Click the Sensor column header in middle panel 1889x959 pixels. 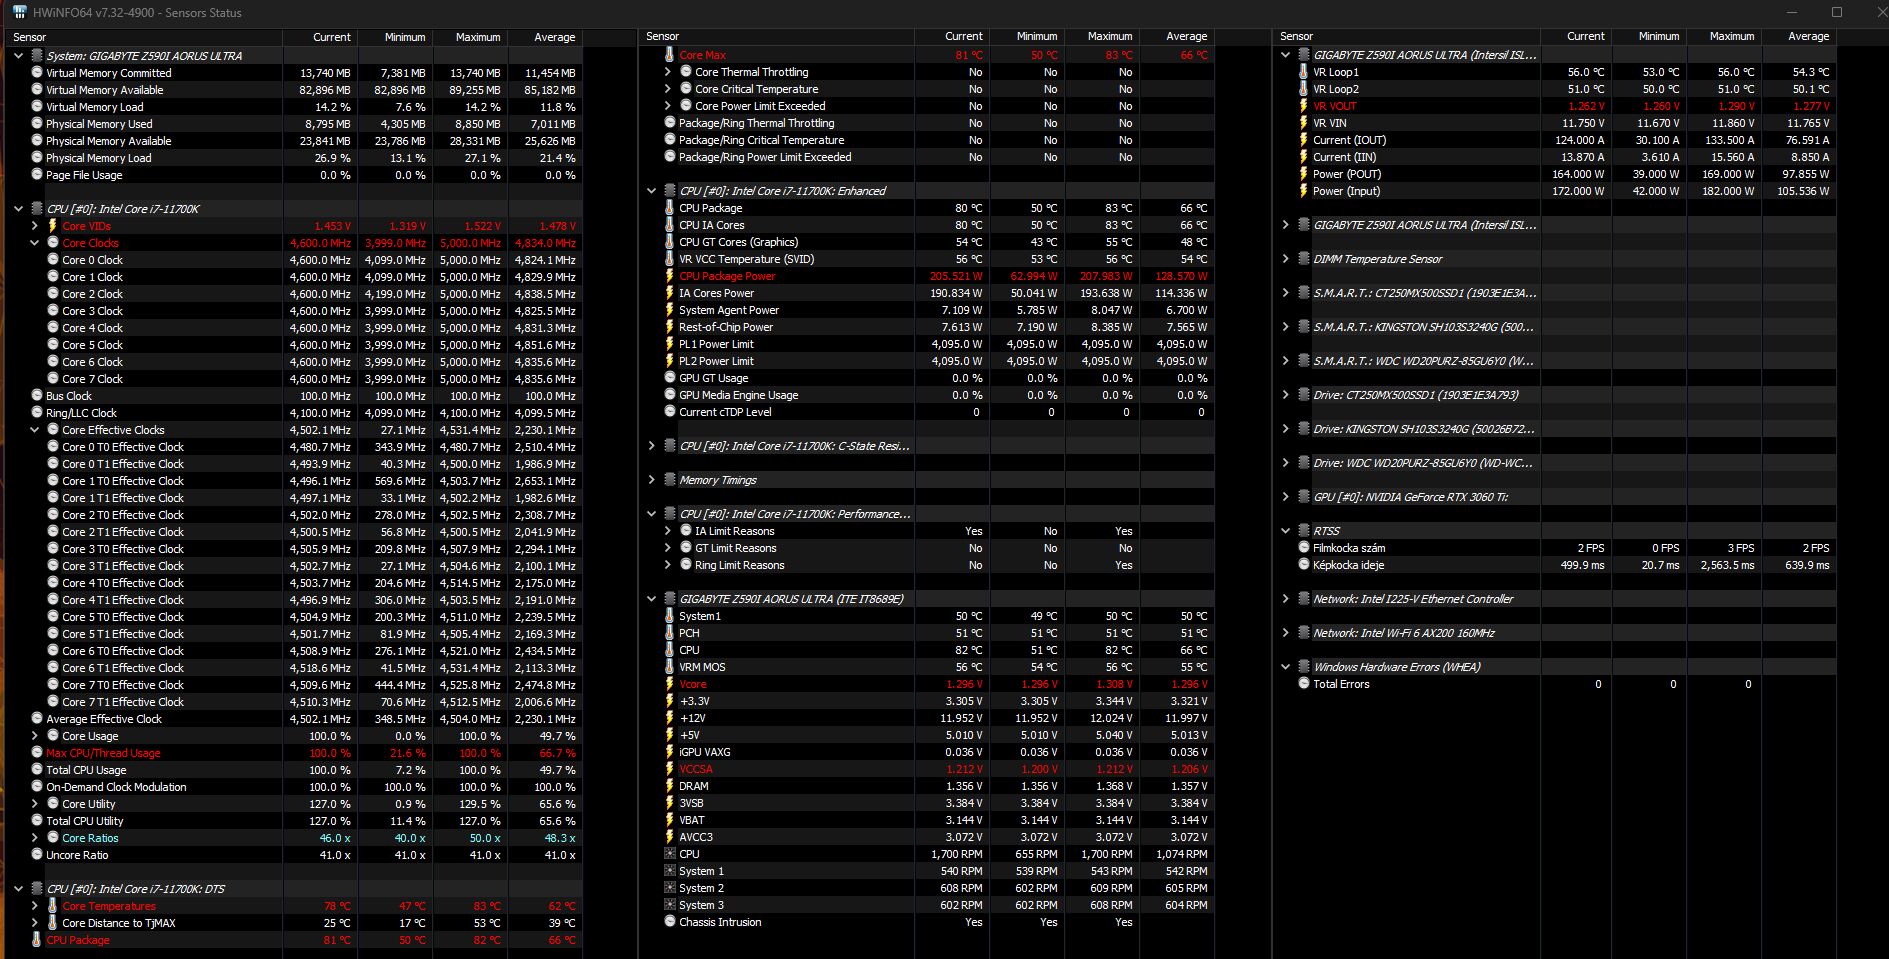[777, 36]
